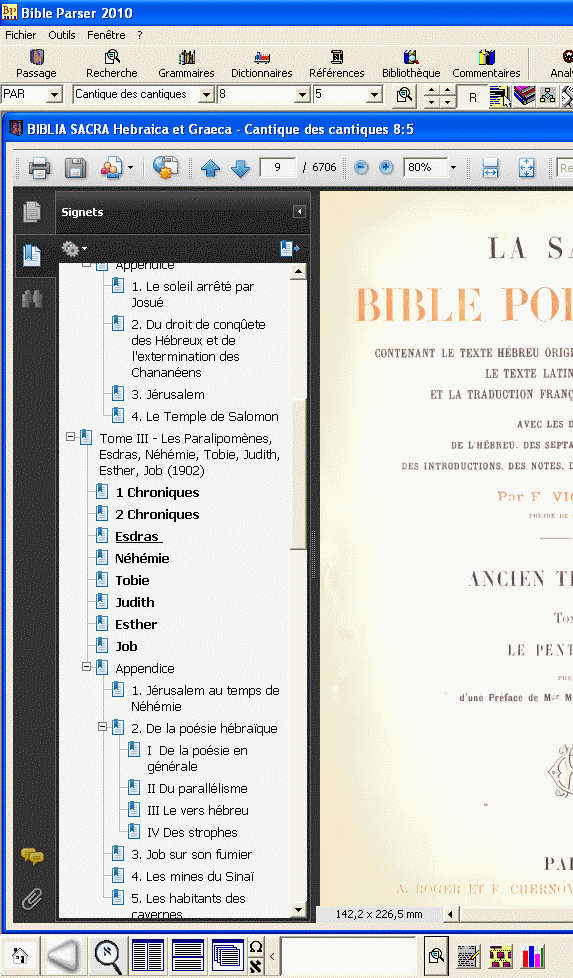Screen dimensions: 573x978
Task: Open the binoculars search panel
Action: click(32, 299)
